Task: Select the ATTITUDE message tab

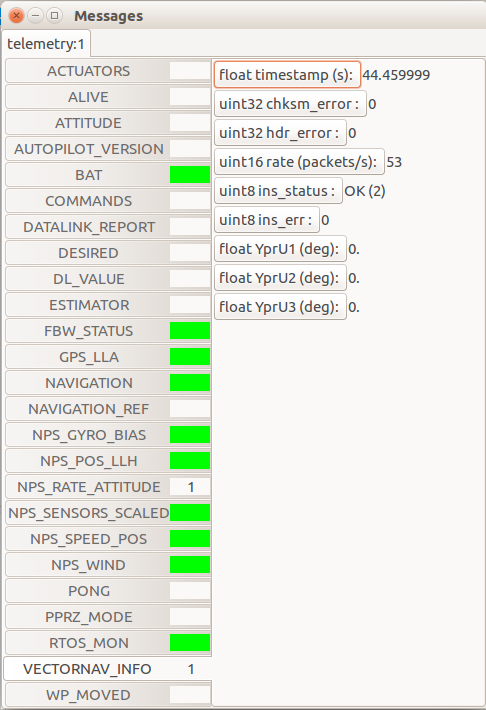Action: [x=108, y=123]
